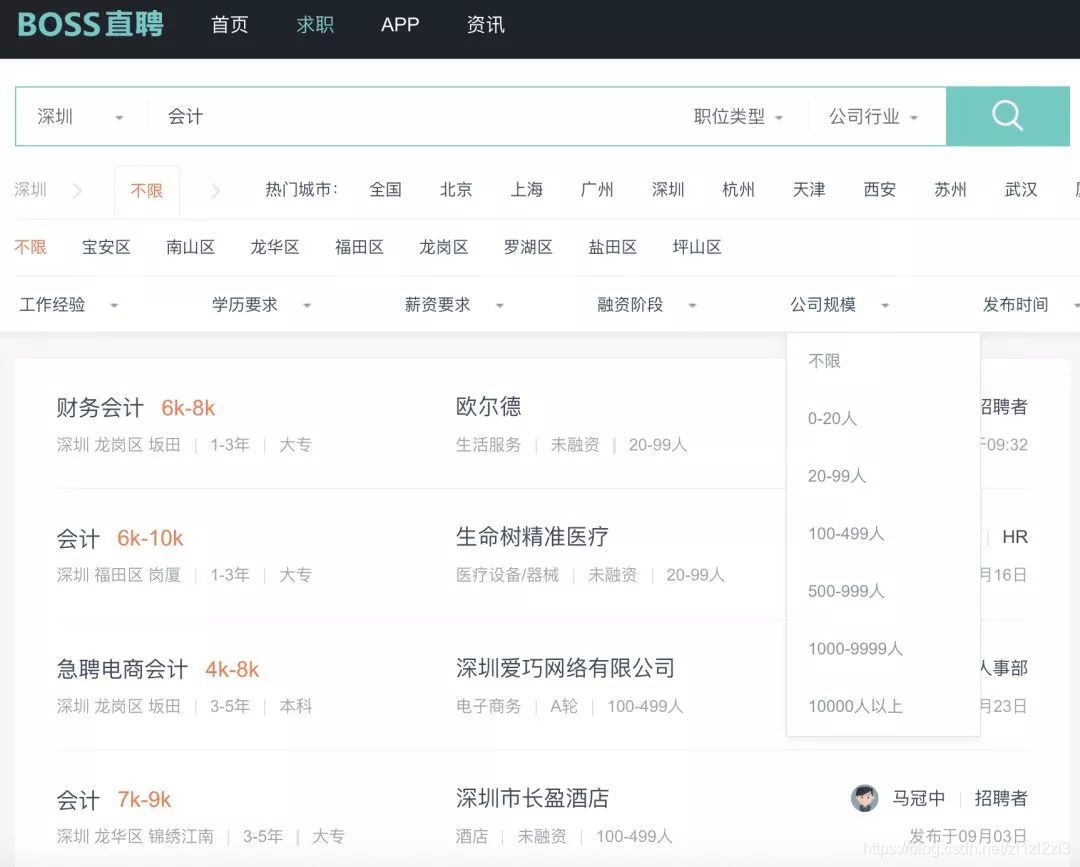
Task: Open 深圳爱巧网络有限公司 company page
Action: click(565, 667)
